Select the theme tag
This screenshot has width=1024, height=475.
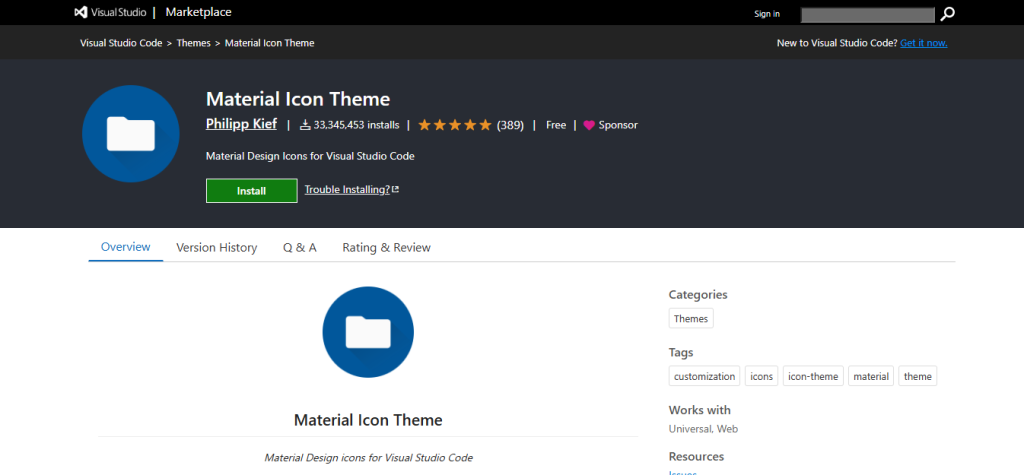[x=918, y=376]
